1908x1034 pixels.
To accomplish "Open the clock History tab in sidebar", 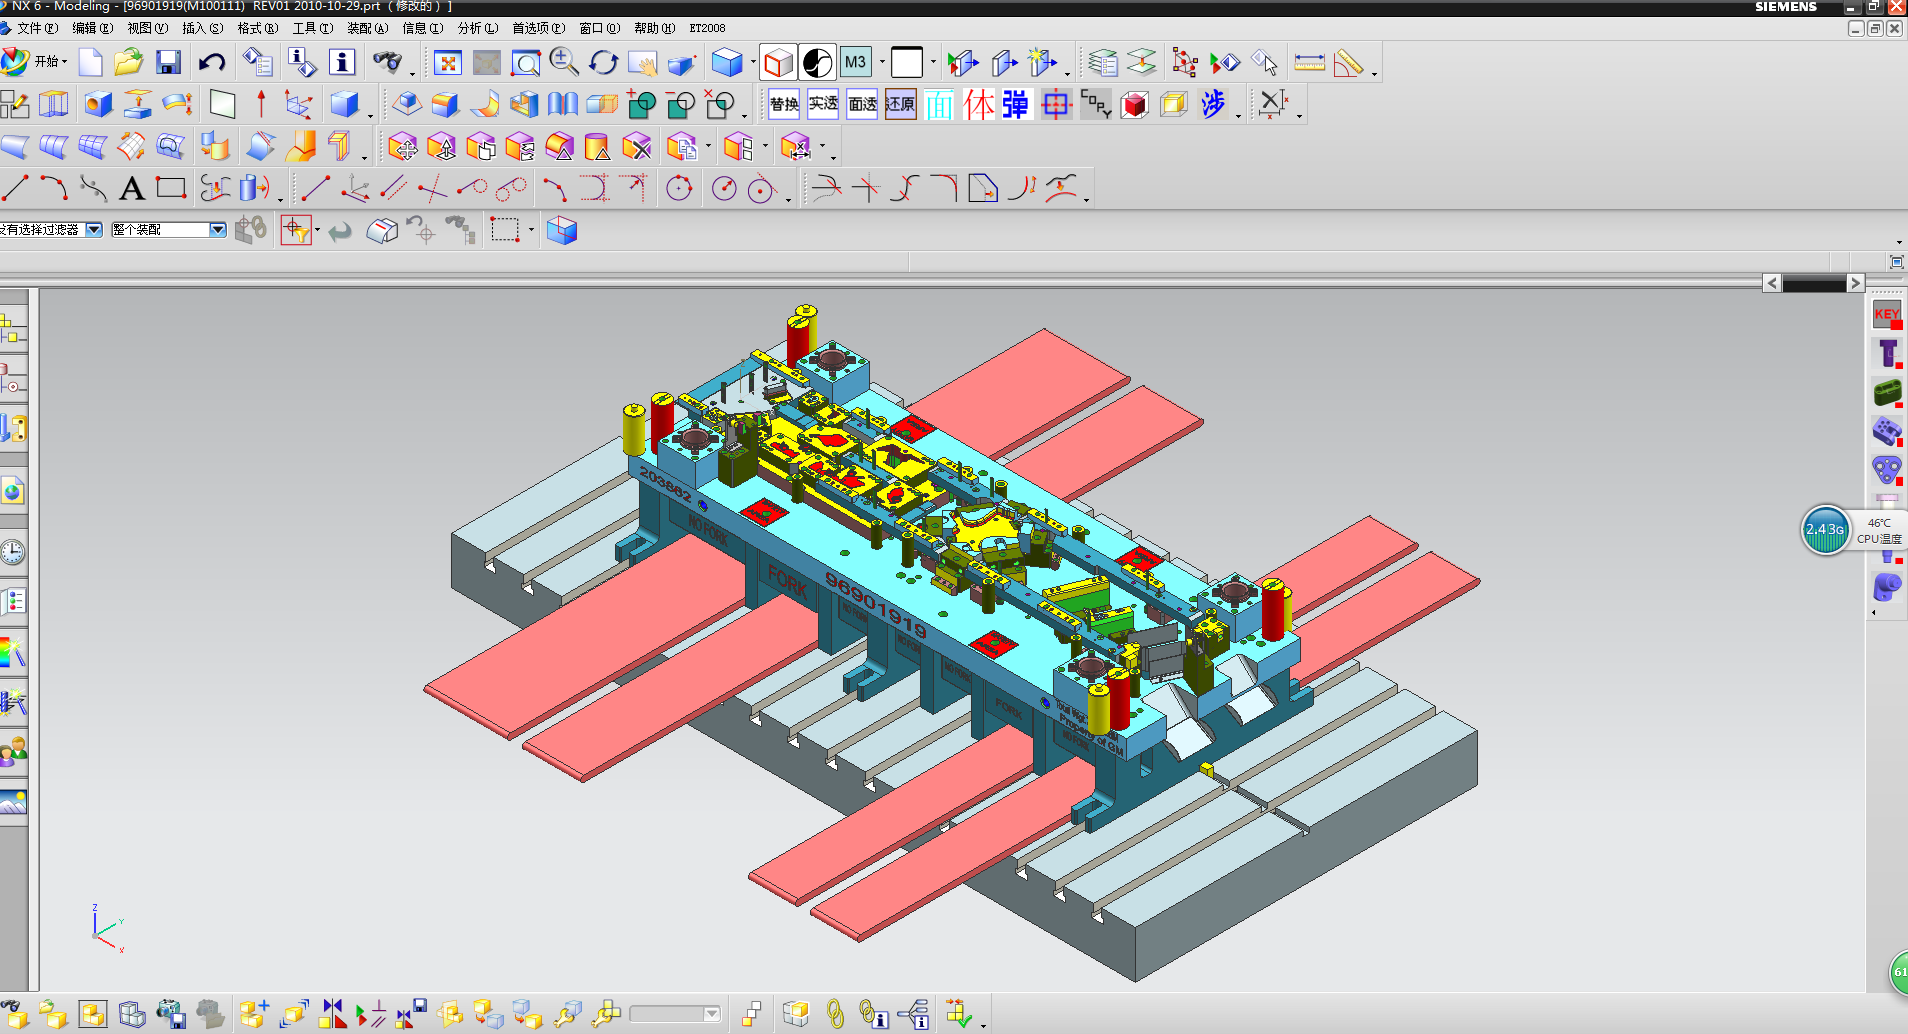I will coord(13,552).
